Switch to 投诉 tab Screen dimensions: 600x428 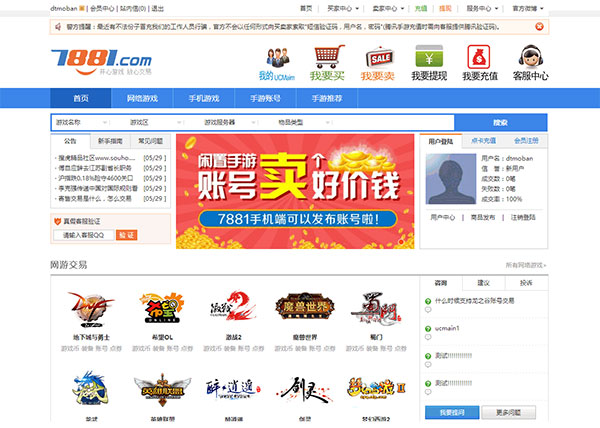pyautogui.click(x=526, y=283)
